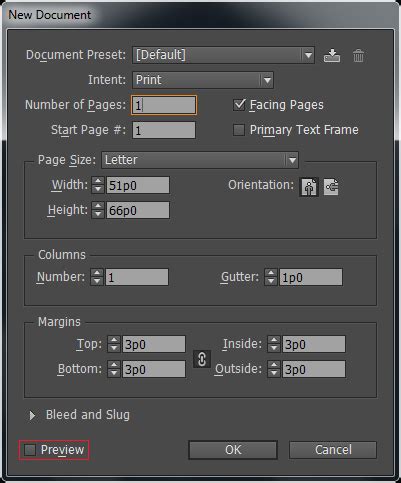Click the Bottom margin field

click(154, 369)
